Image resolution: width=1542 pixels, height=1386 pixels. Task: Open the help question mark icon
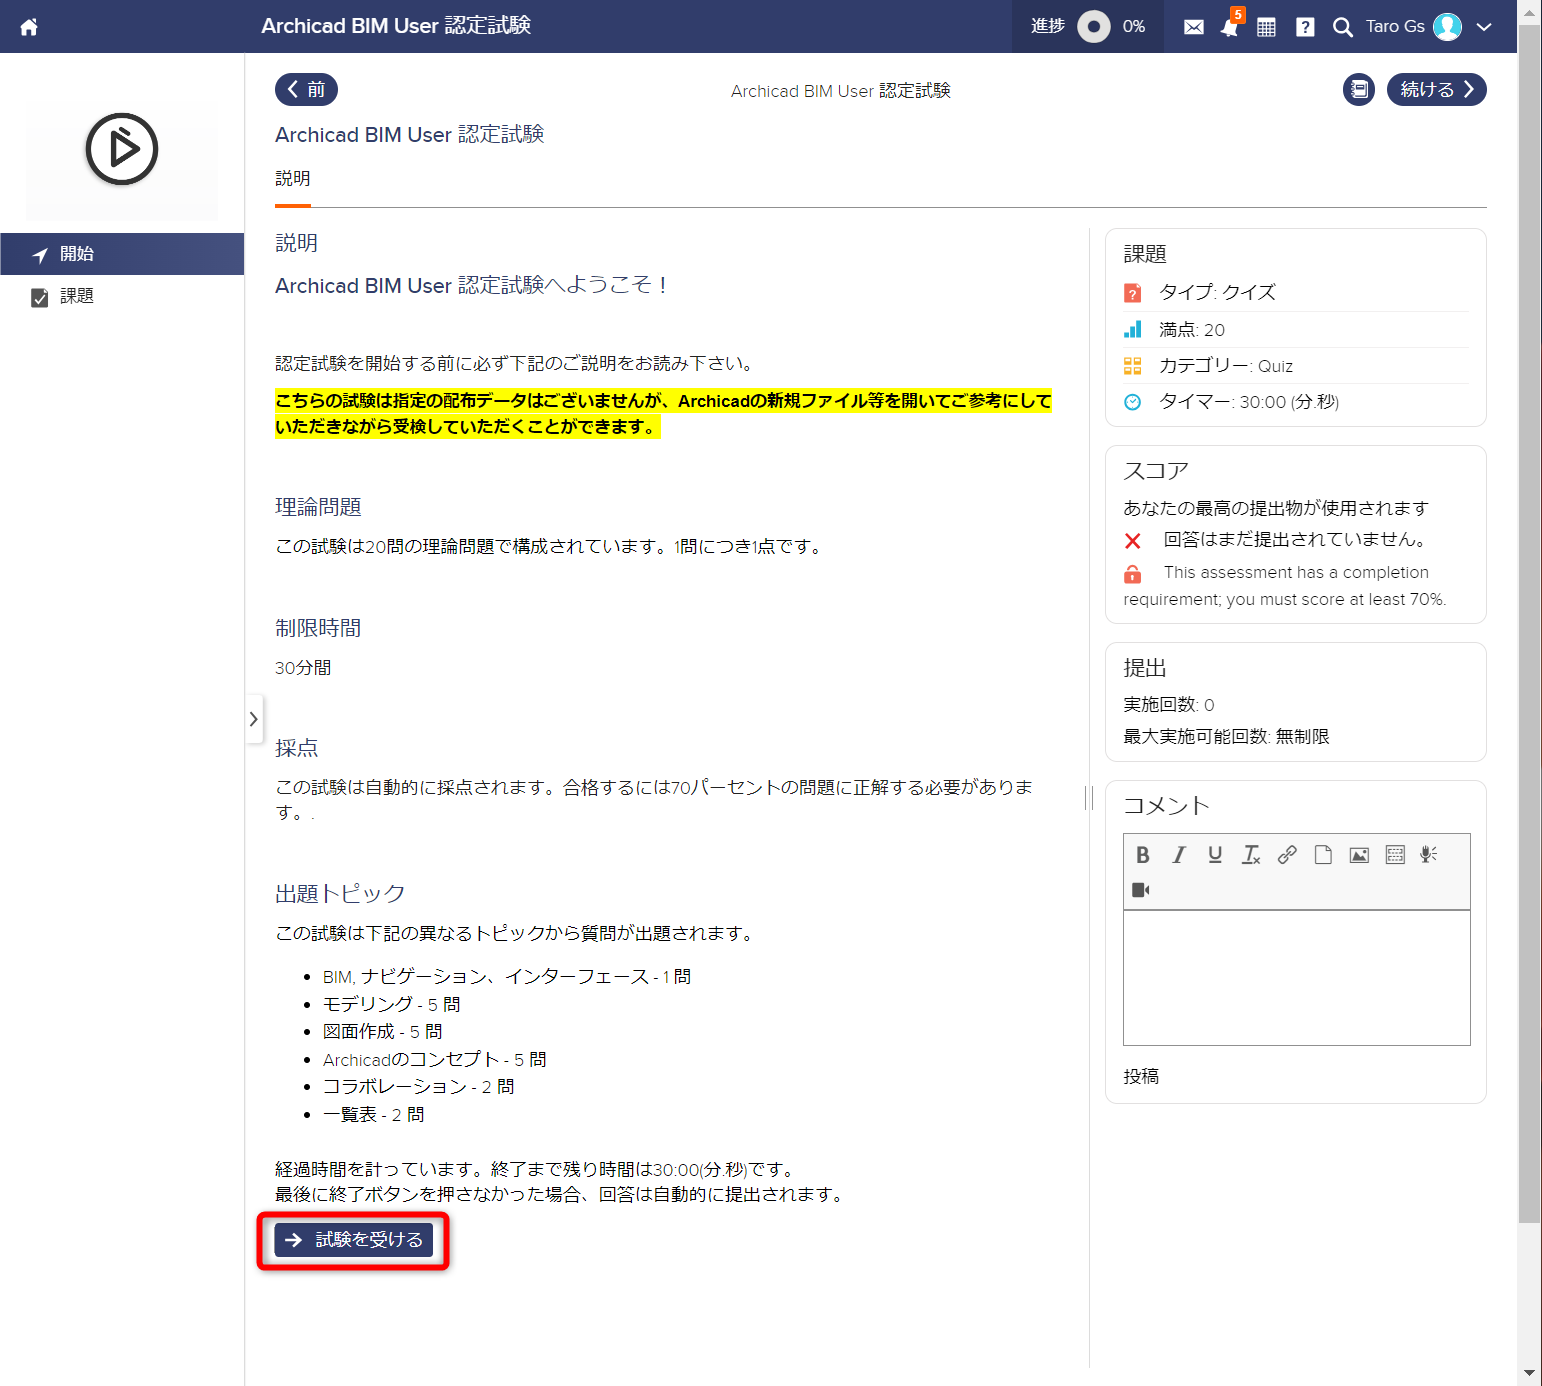click(x=1305, y=27)
